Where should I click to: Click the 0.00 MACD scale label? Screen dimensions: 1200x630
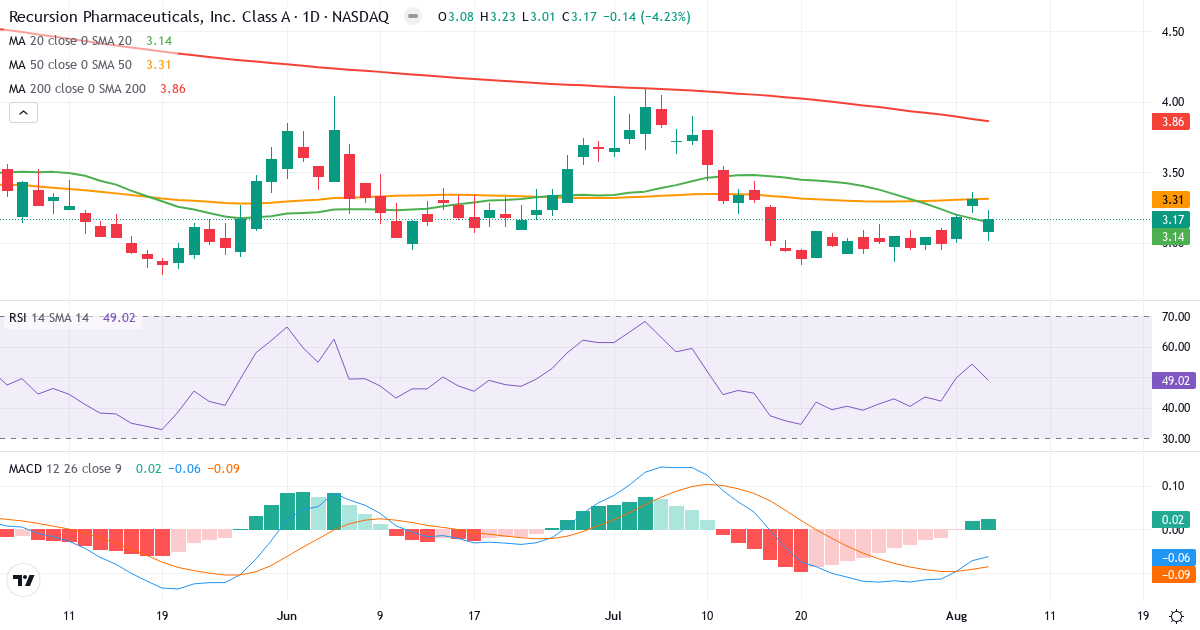(1173, 530)
